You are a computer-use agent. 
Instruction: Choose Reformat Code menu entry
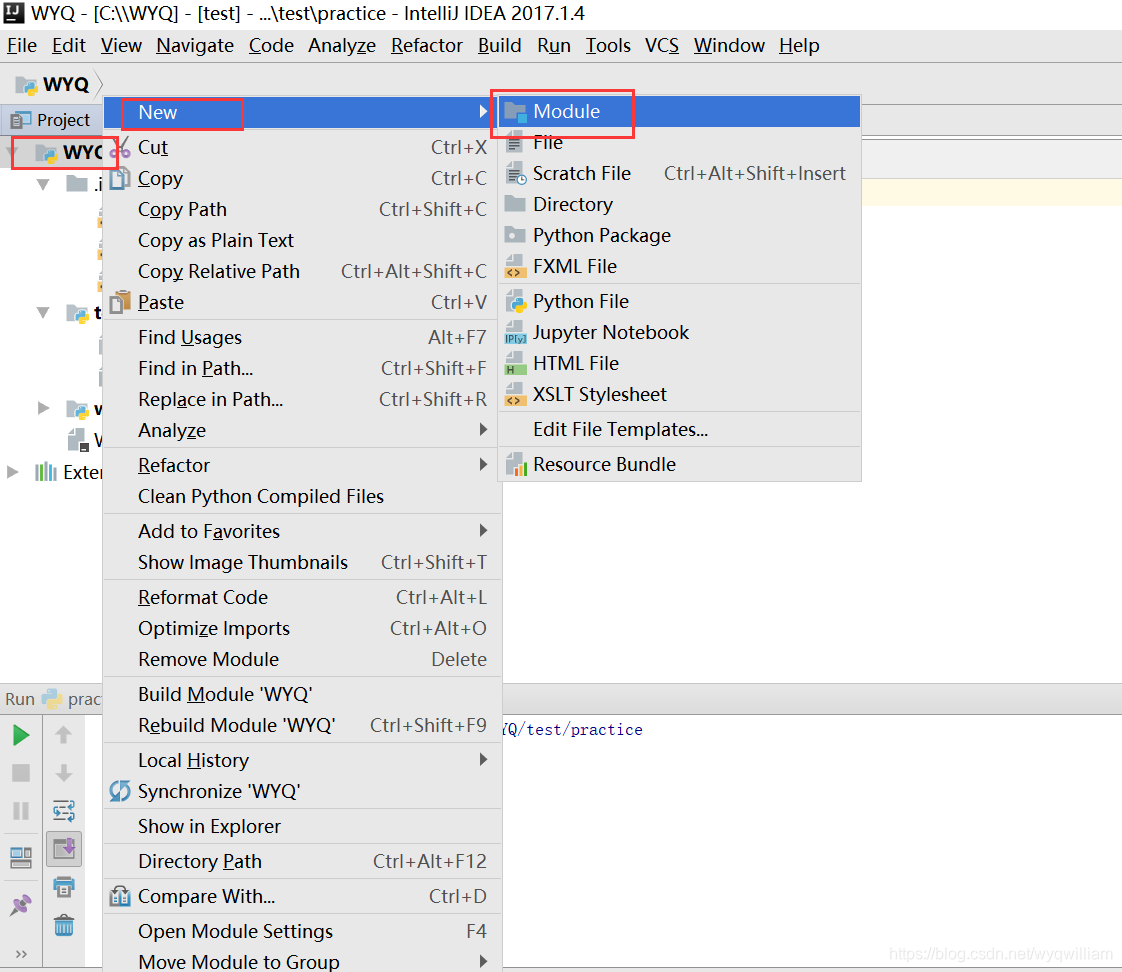click(303, 597)
